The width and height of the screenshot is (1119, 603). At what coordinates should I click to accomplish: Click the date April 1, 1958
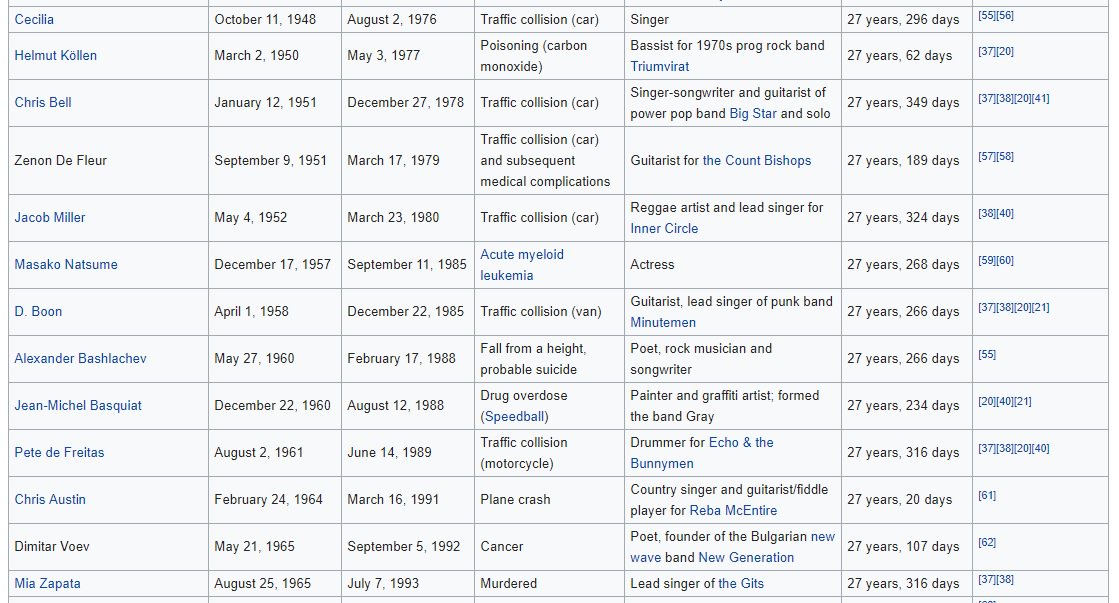click(251, 311)
